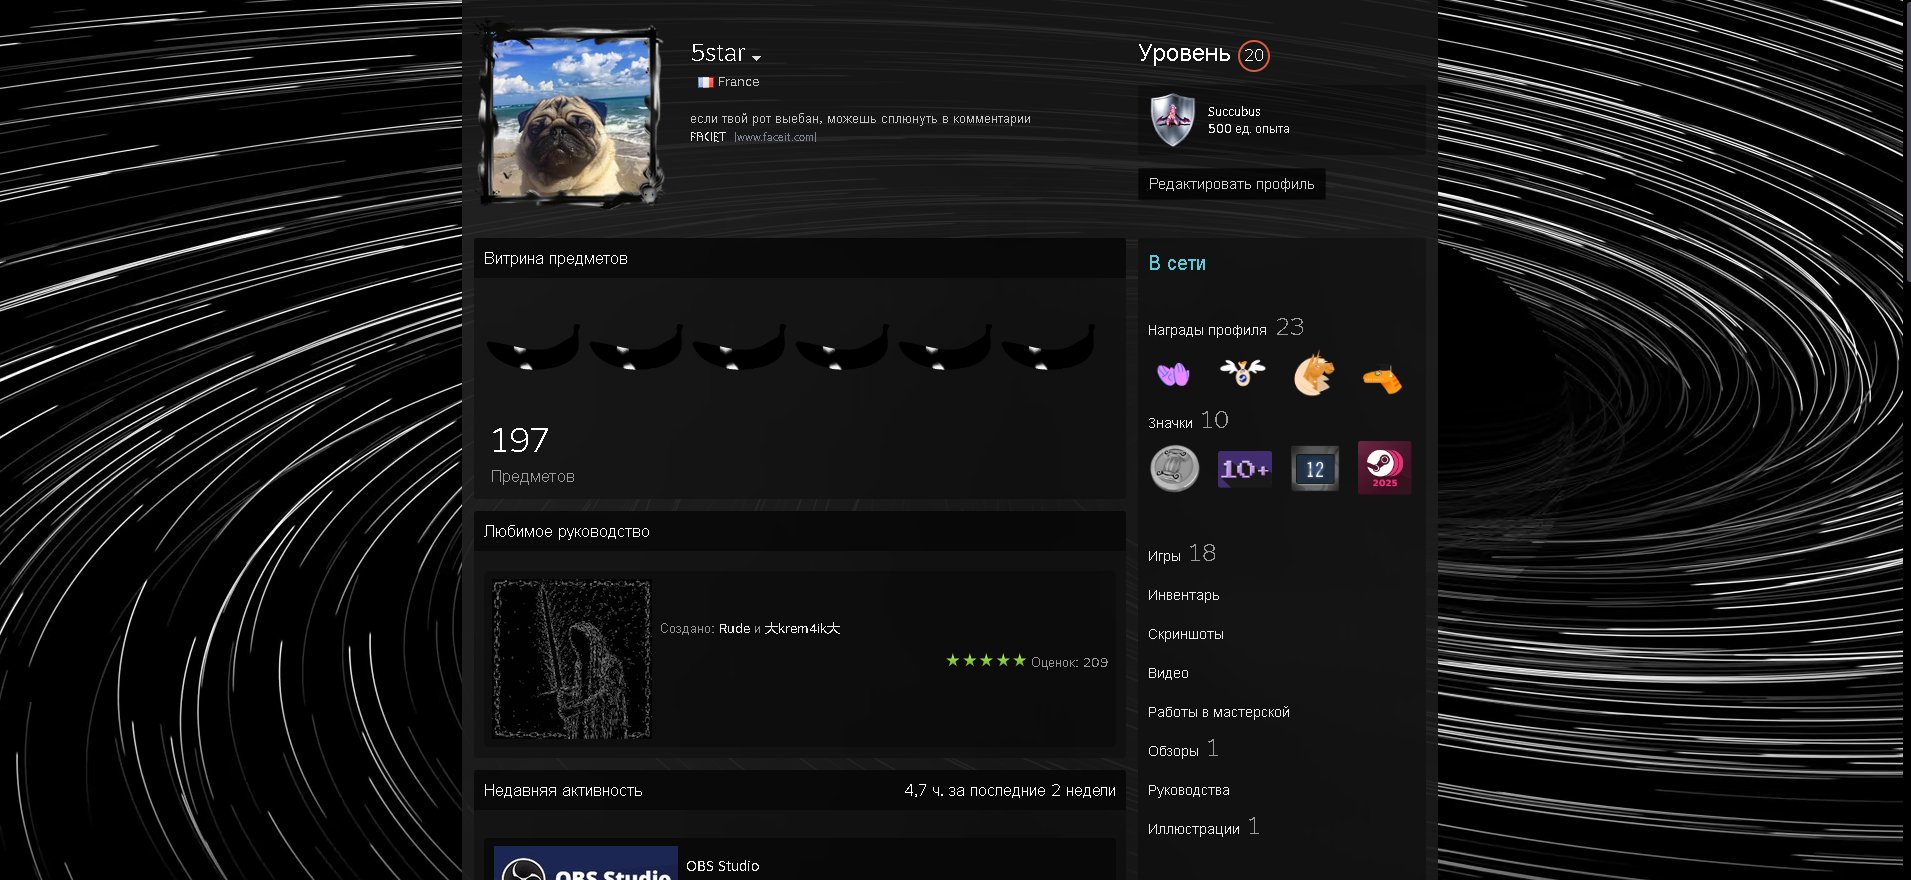Click the level 20 badge circle
This screenshot has height=880, width=1911.
[x=1253, y=55]
